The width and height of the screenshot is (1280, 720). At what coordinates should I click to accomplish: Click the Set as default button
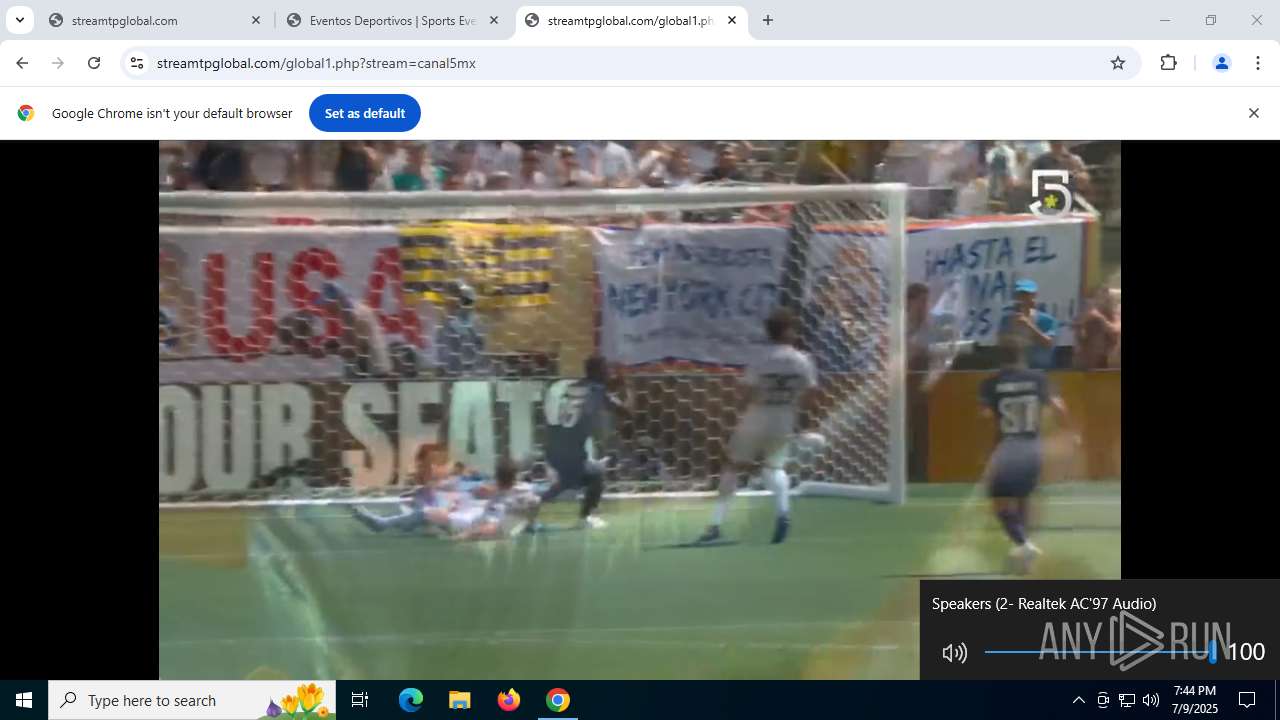tap(365, 113)
